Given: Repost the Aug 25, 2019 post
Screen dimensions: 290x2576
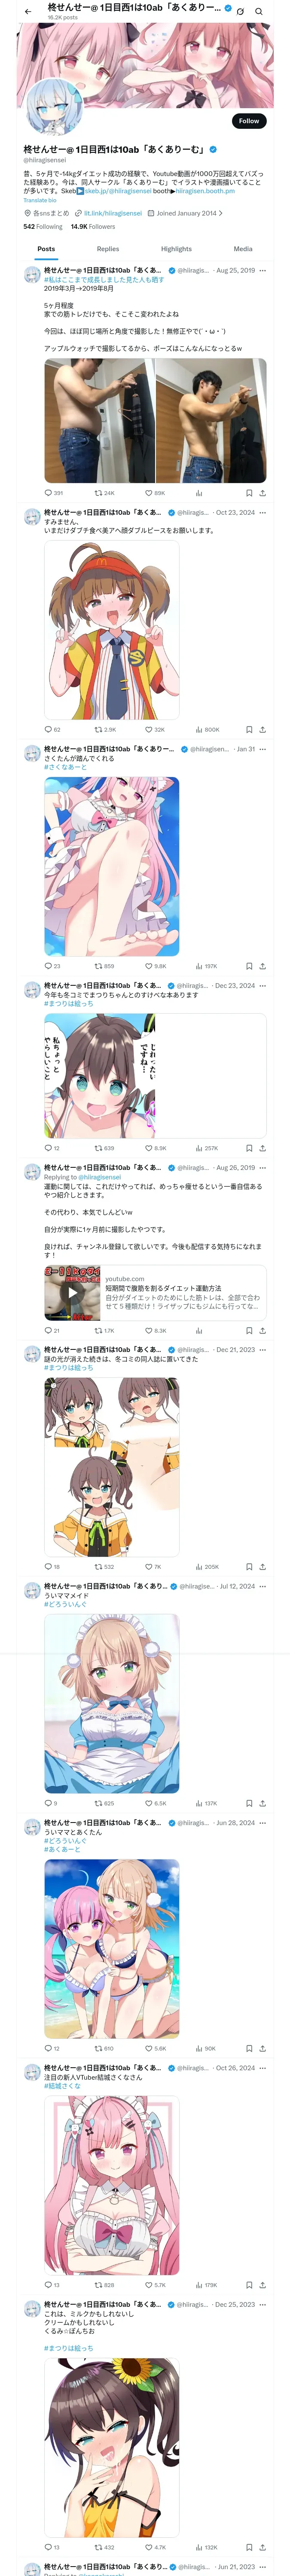Looking at the screenshot, I should click(x=104, y=493).
